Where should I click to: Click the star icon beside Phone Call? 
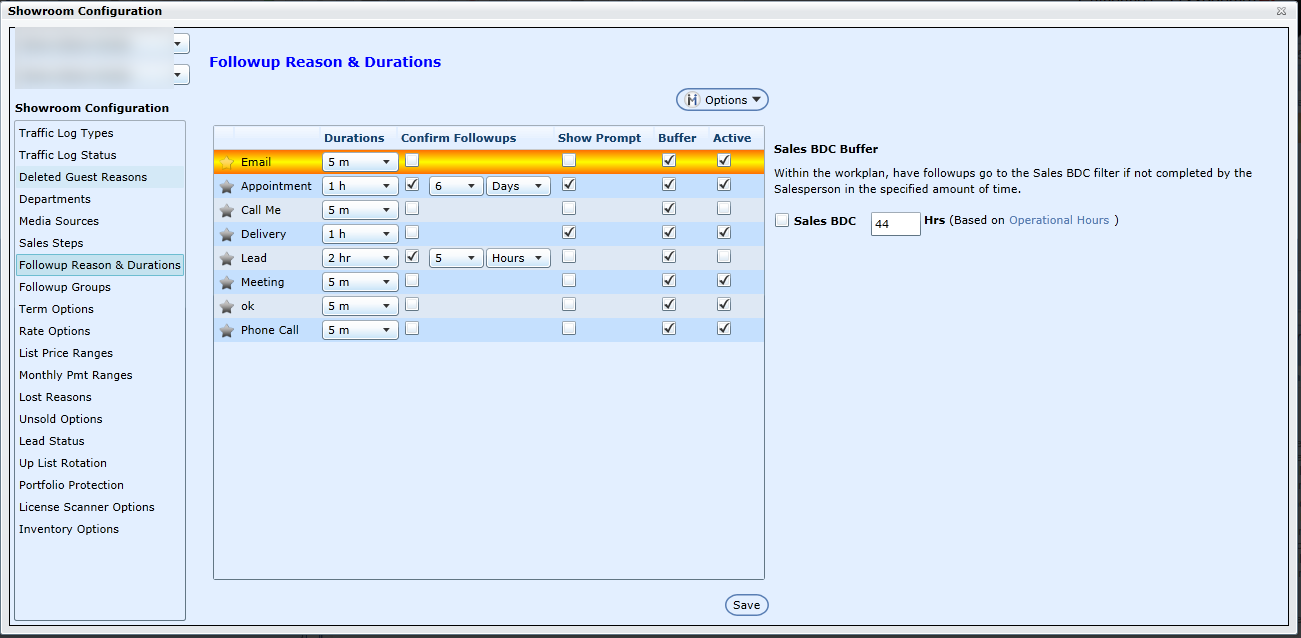click(x=226, y=330)
